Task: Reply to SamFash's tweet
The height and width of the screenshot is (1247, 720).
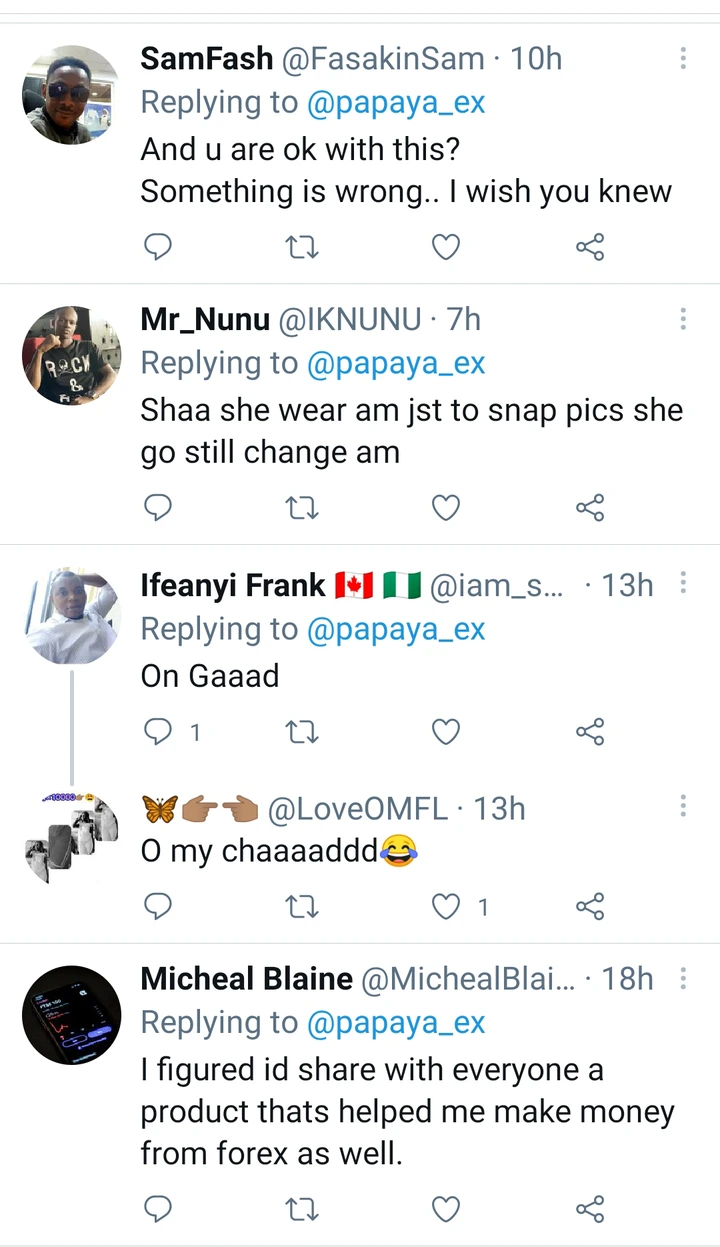Action: pos(158,246)
